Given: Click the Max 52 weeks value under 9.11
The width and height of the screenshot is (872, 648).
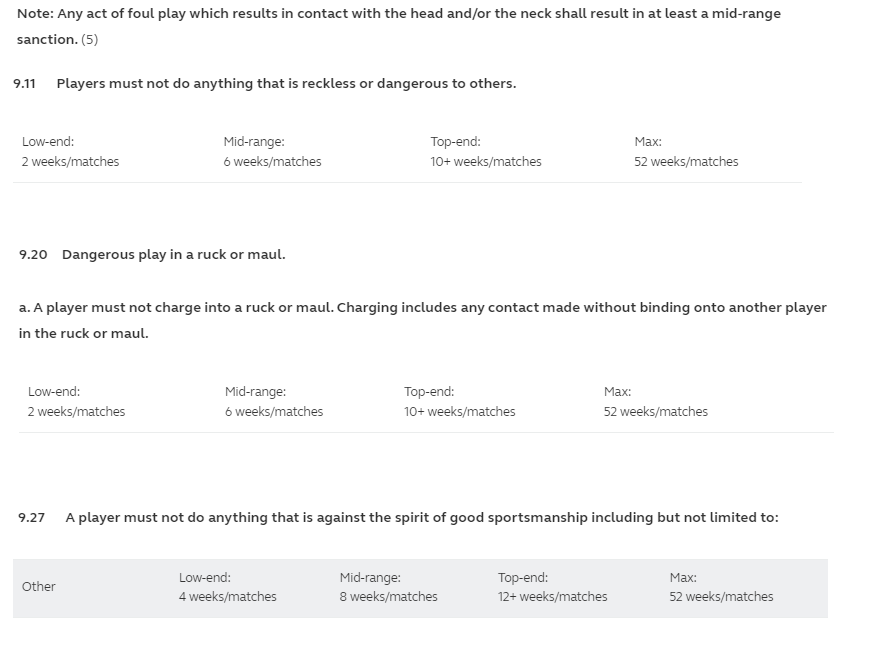Looking at the screenshot, I should tap(686, 162).
